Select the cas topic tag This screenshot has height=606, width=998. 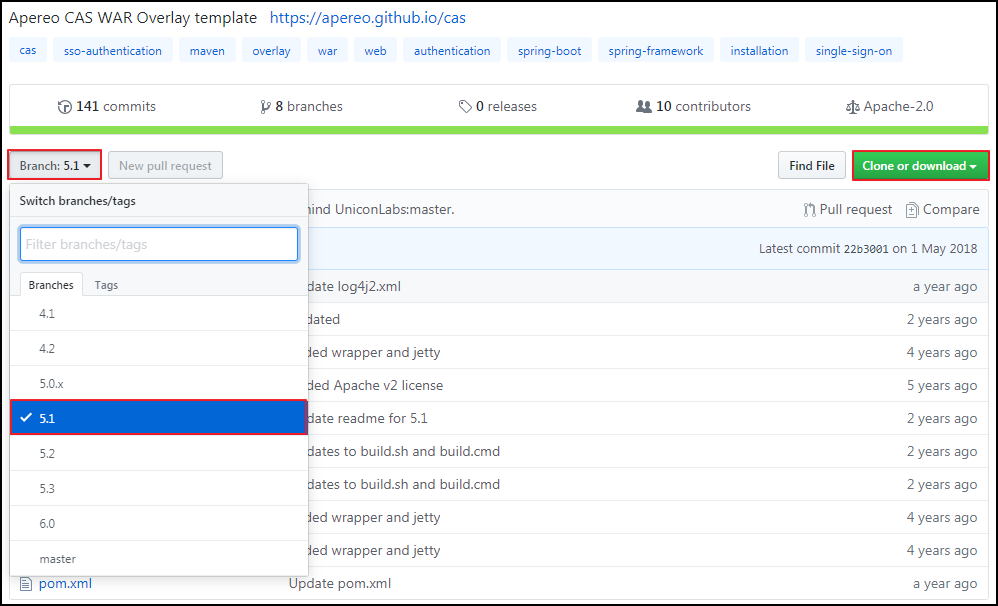click(x=28, y=50)
